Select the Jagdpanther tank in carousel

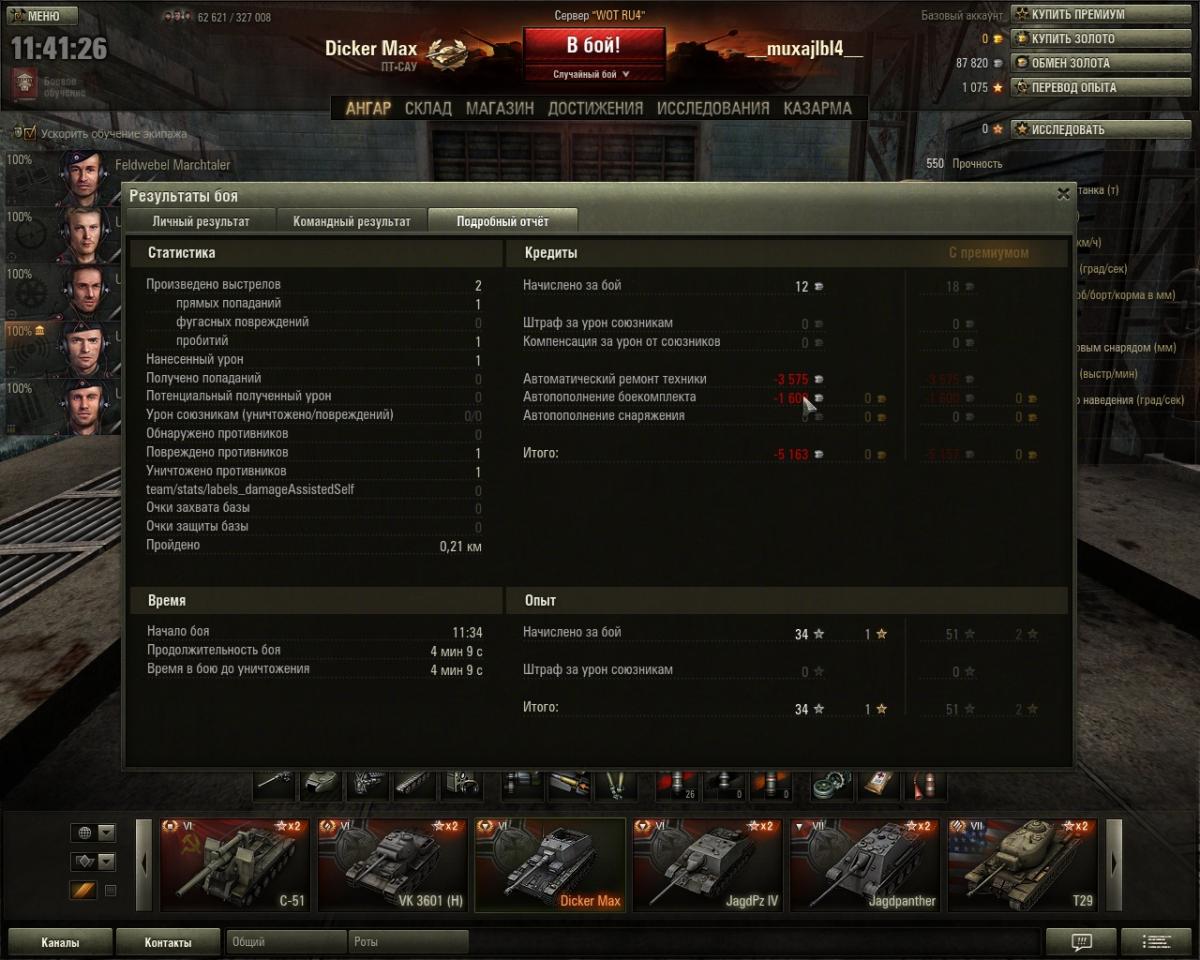(865, 865)
